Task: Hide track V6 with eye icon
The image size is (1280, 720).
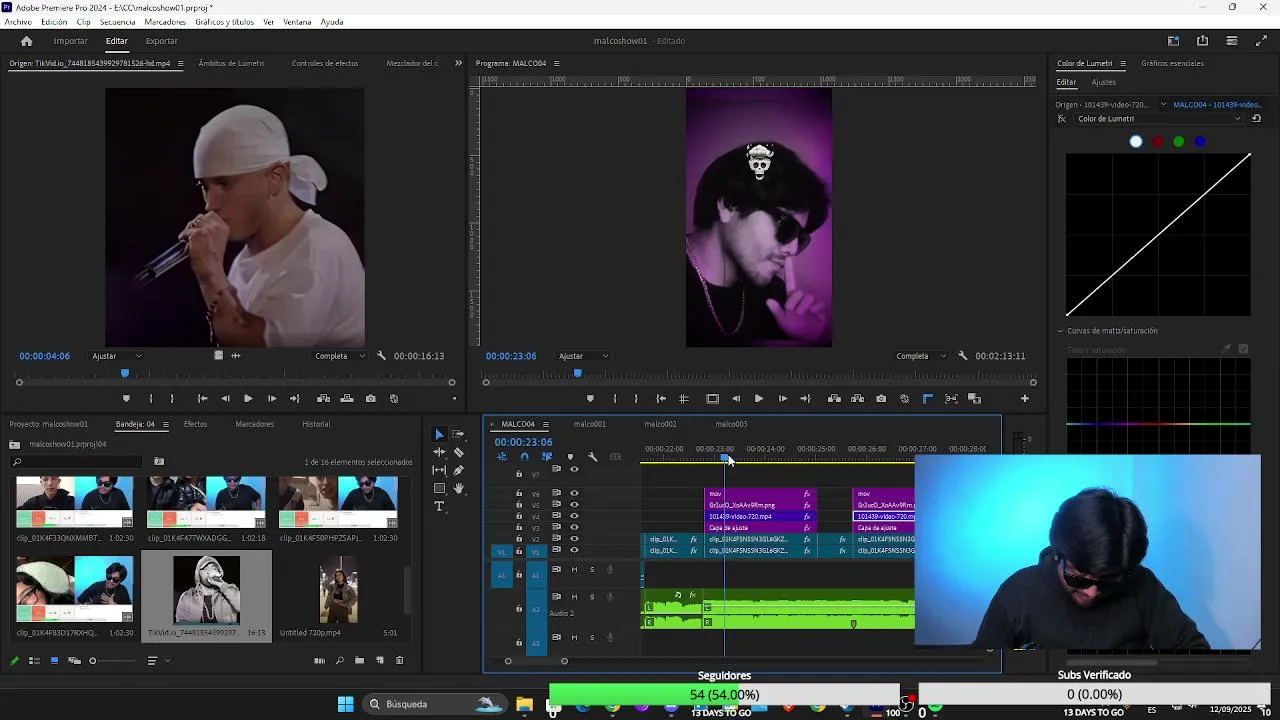Action: pyautogui.click(x=574, y=494)
